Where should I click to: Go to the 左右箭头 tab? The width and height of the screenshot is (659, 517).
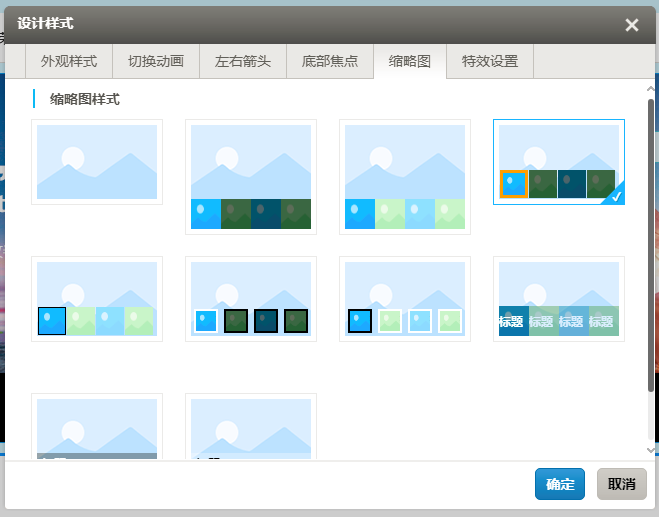coord(243,61)
